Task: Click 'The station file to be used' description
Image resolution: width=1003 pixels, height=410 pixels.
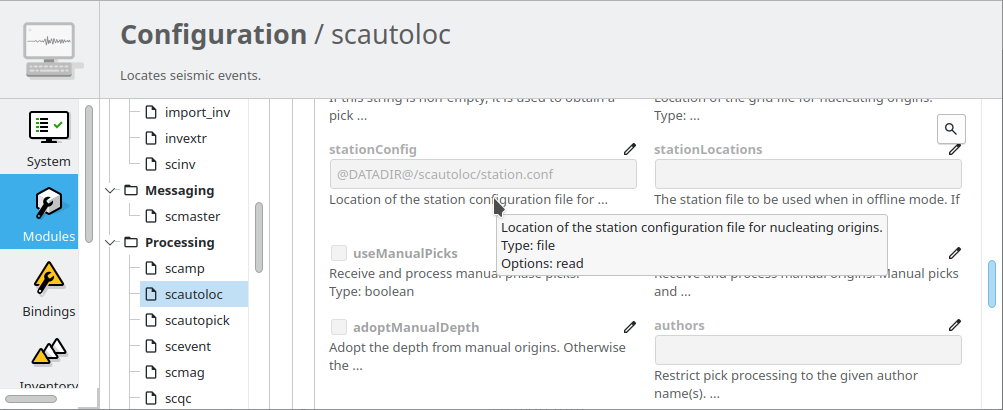Action: click(x=807, y=200)
